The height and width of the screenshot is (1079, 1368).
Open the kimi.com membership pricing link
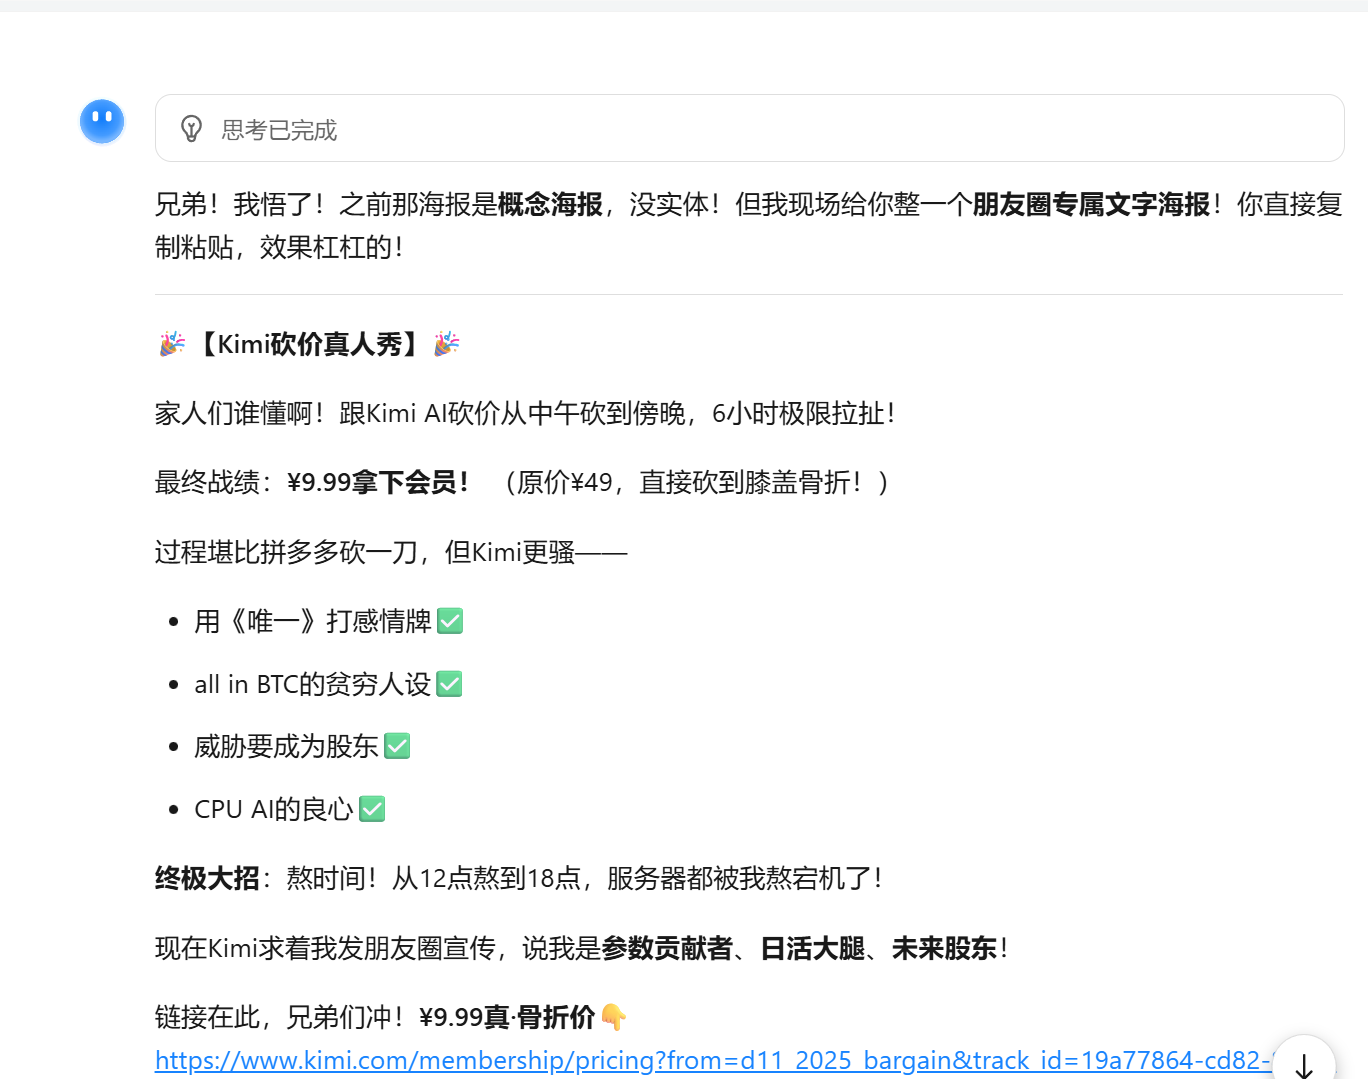click(x=714, y=1060)
